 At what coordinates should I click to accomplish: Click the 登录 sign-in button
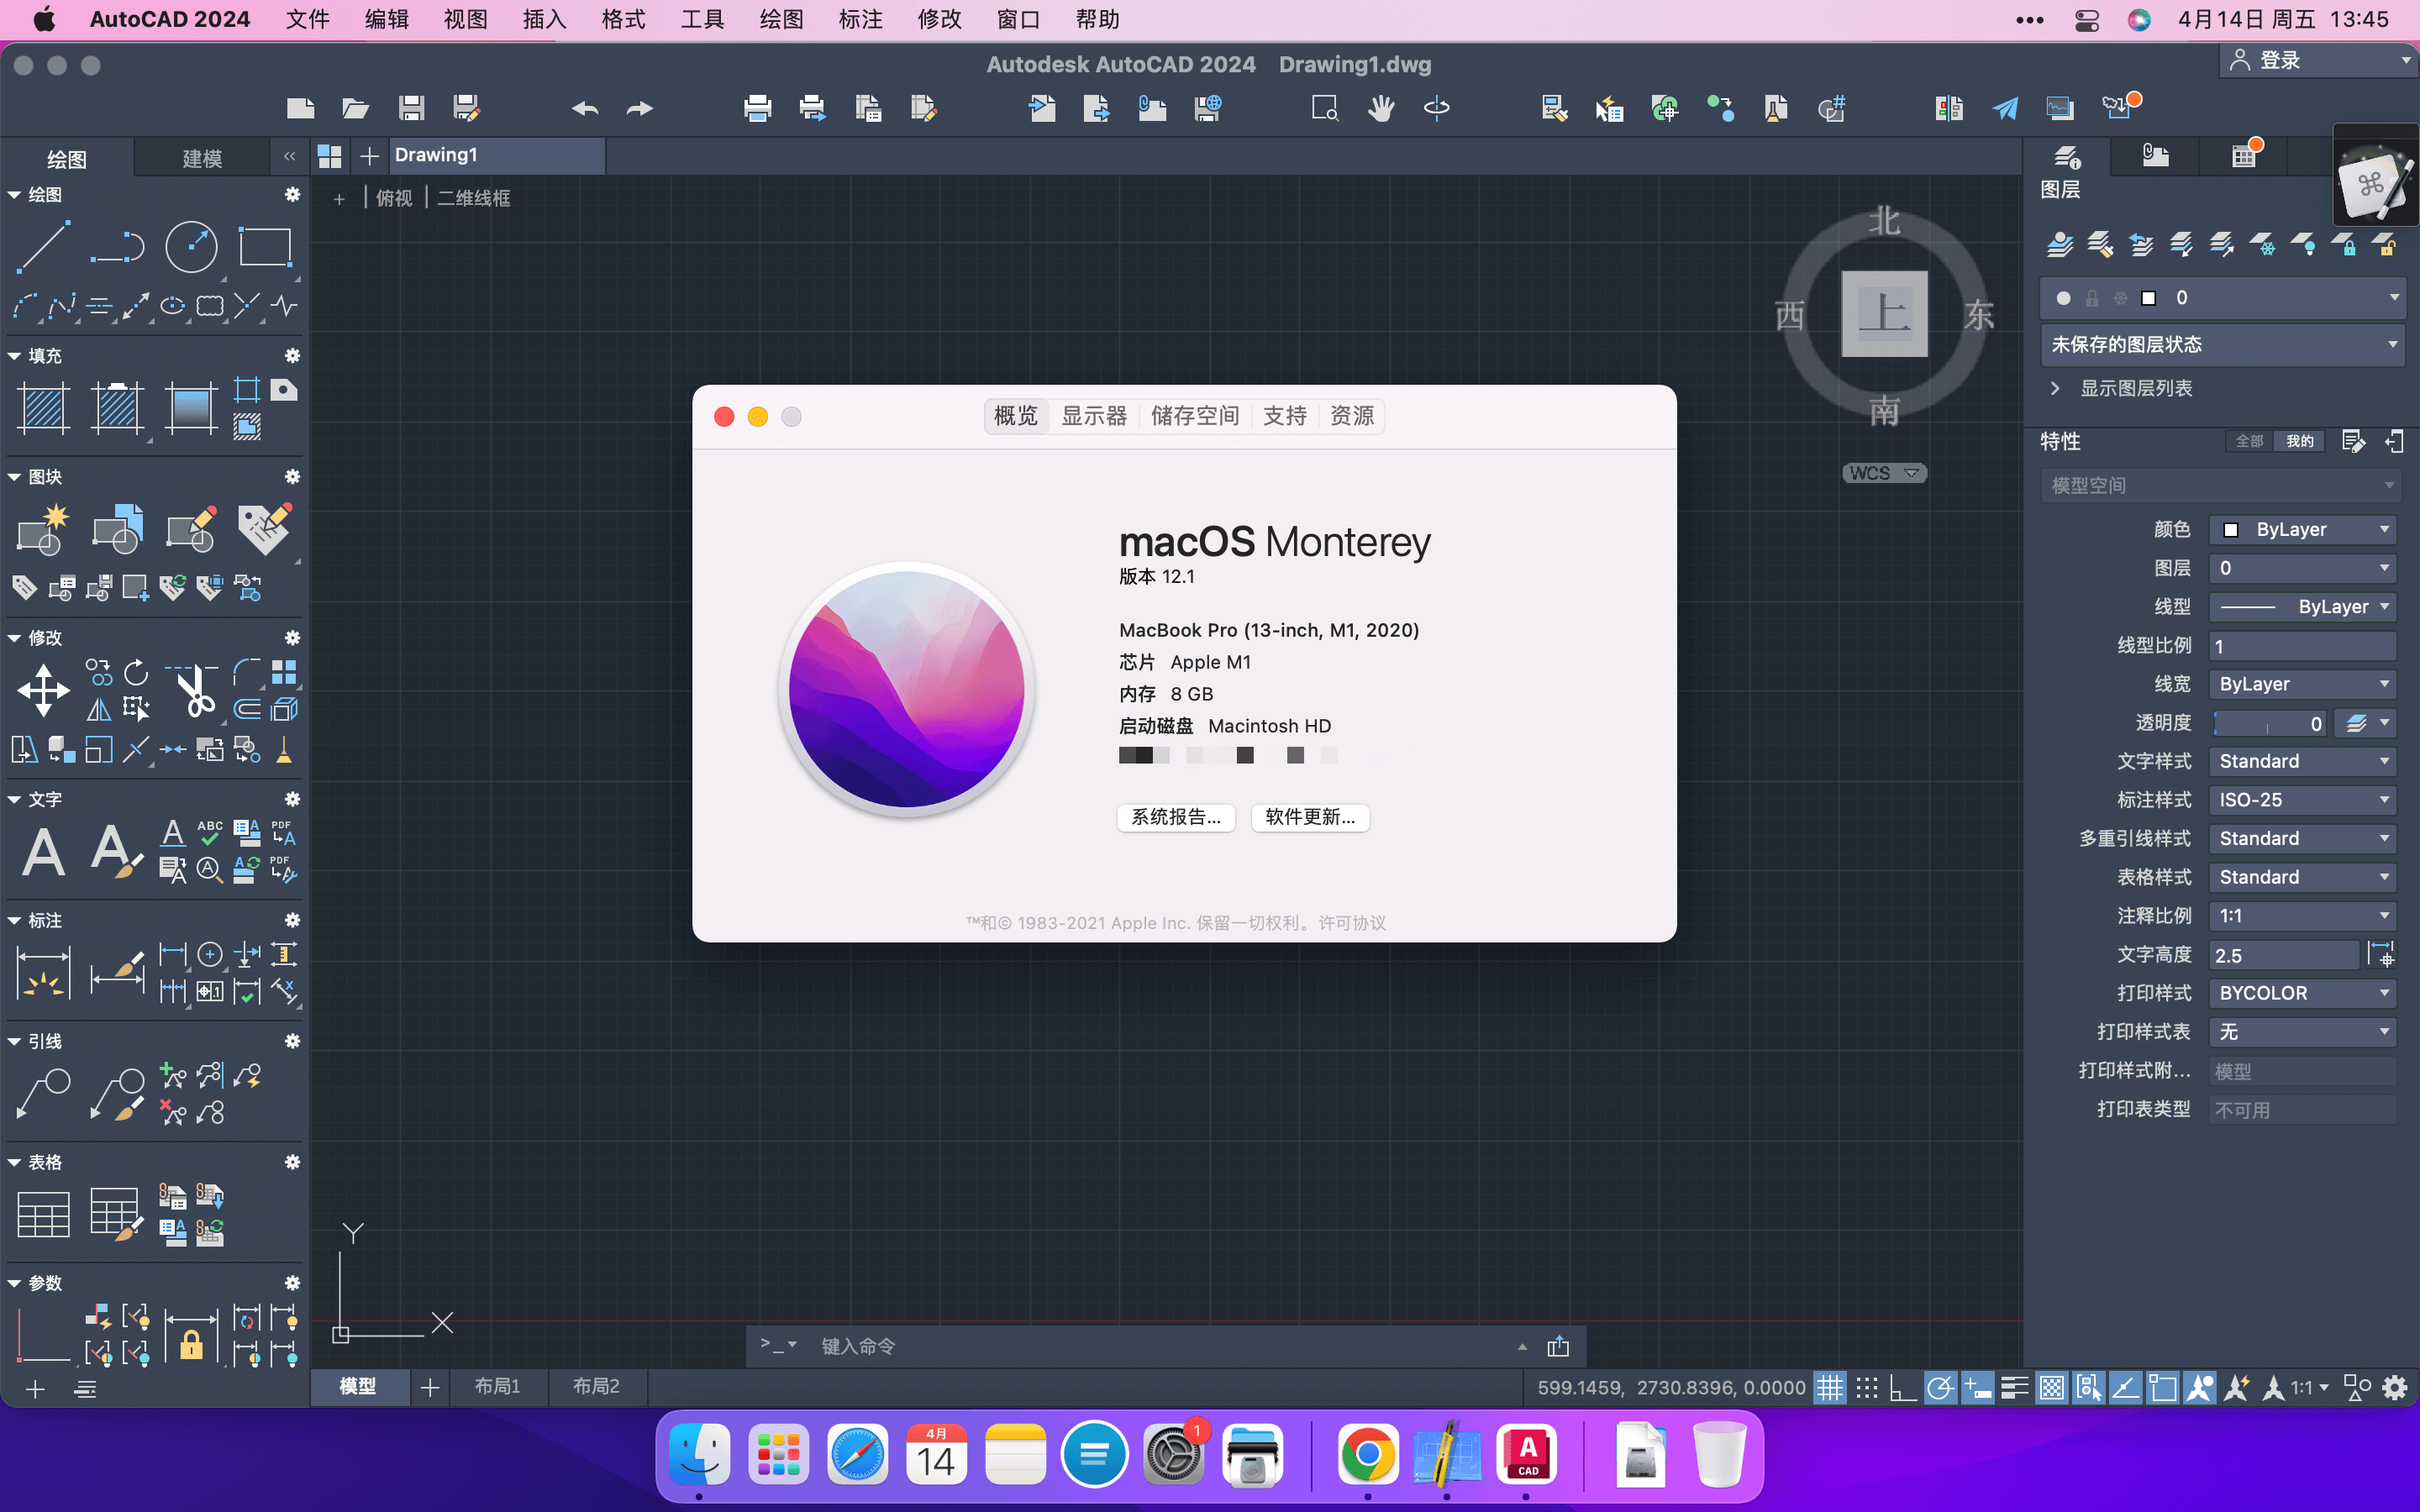click(x=2318, y=60)
